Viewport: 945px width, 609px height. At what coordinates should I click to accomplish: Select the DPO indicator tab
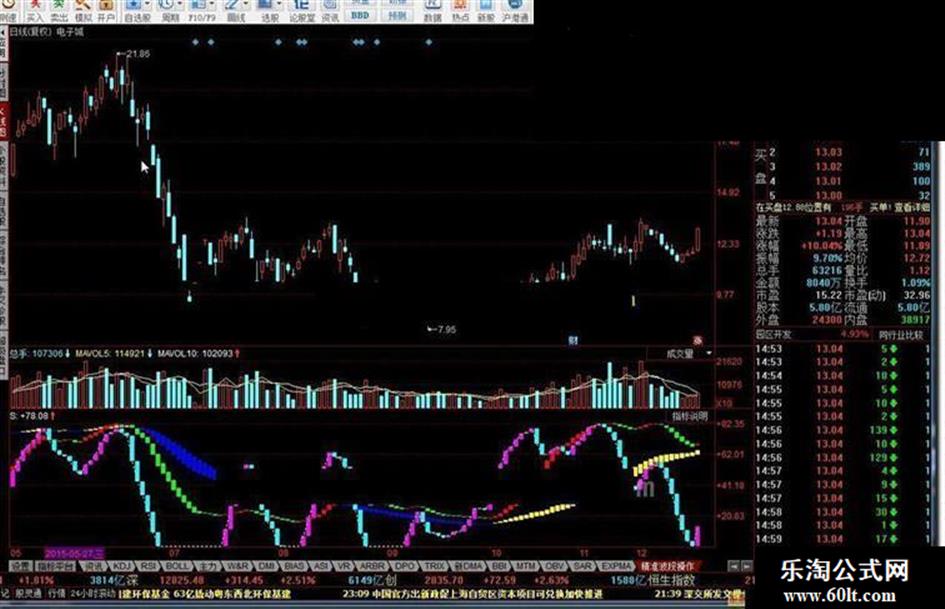(404, 566)
